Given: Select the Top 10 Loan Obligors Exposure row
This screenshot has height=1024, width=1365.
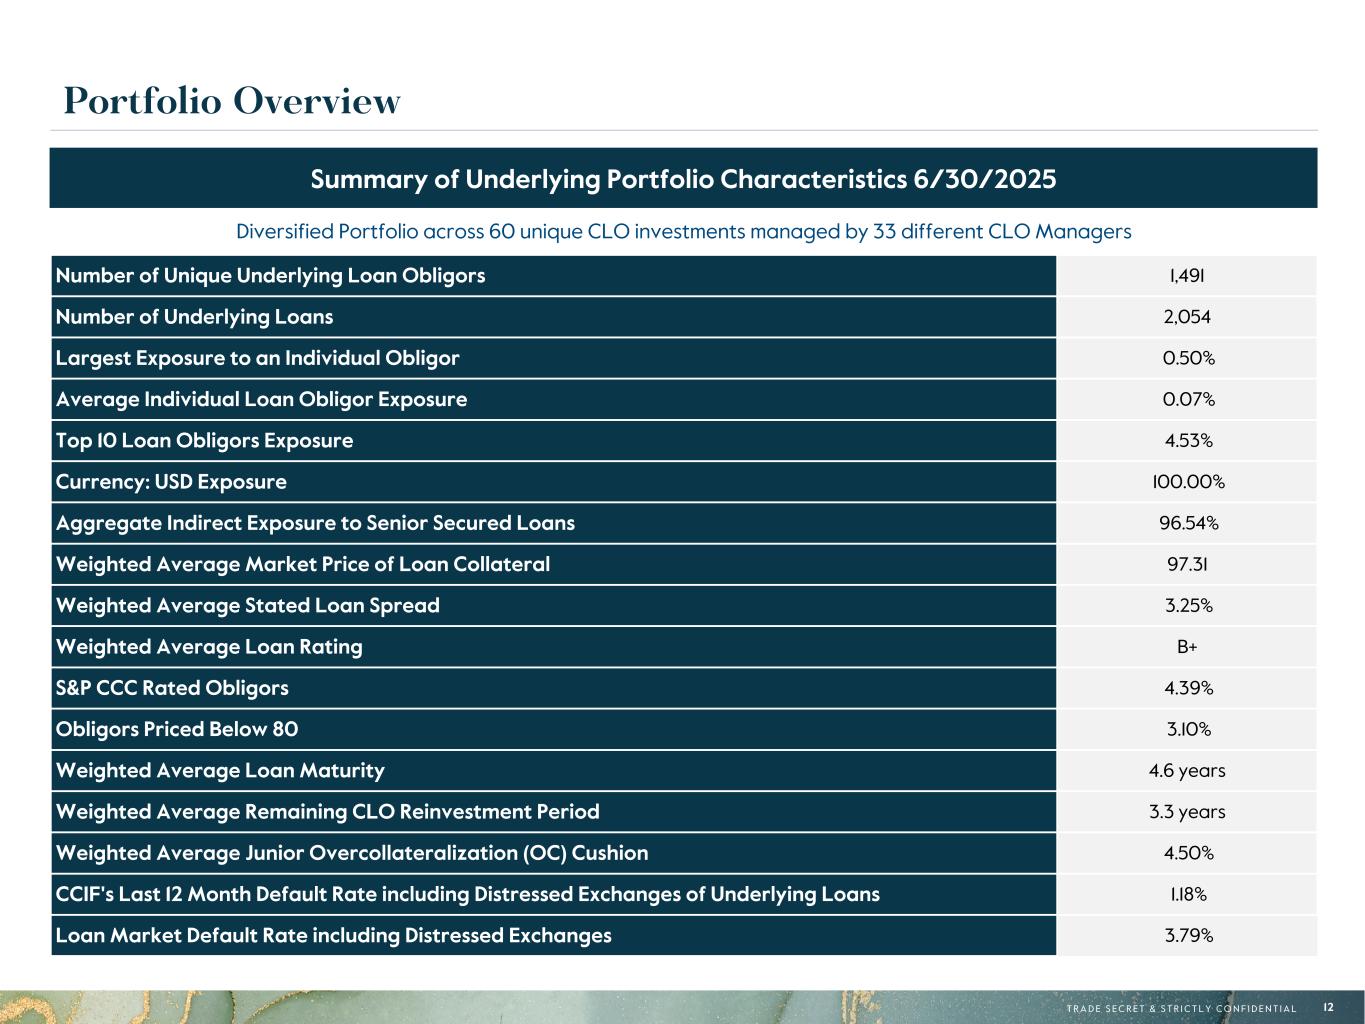Looking at the screenshot, I should [205, 441].
